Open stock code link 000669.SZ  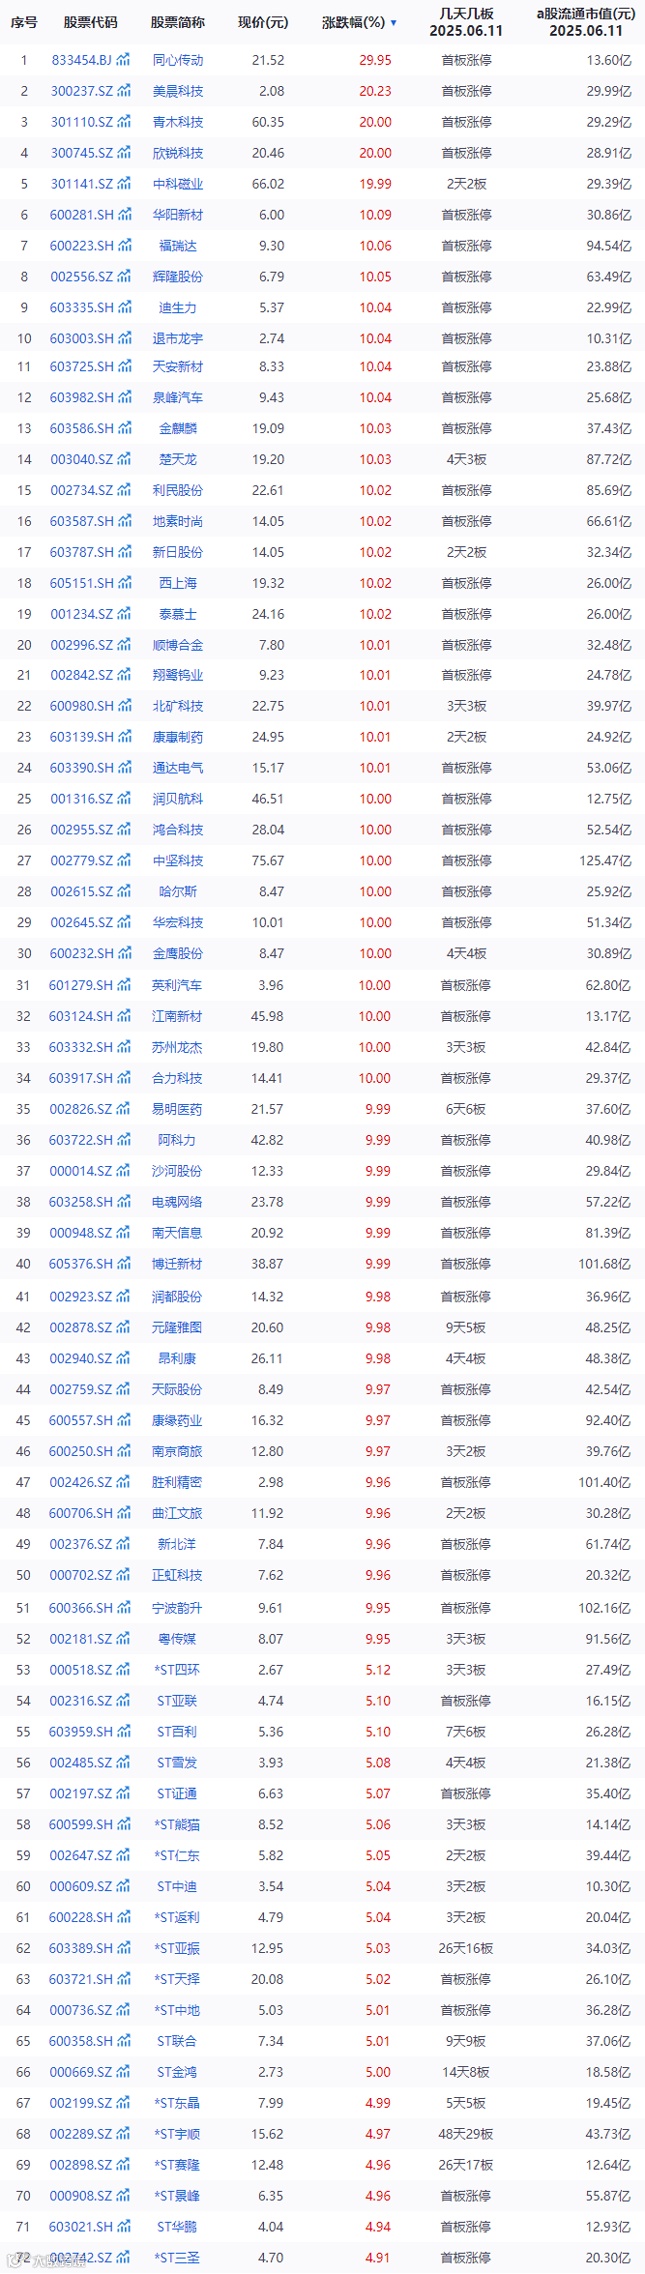(x=82, y=2071)
